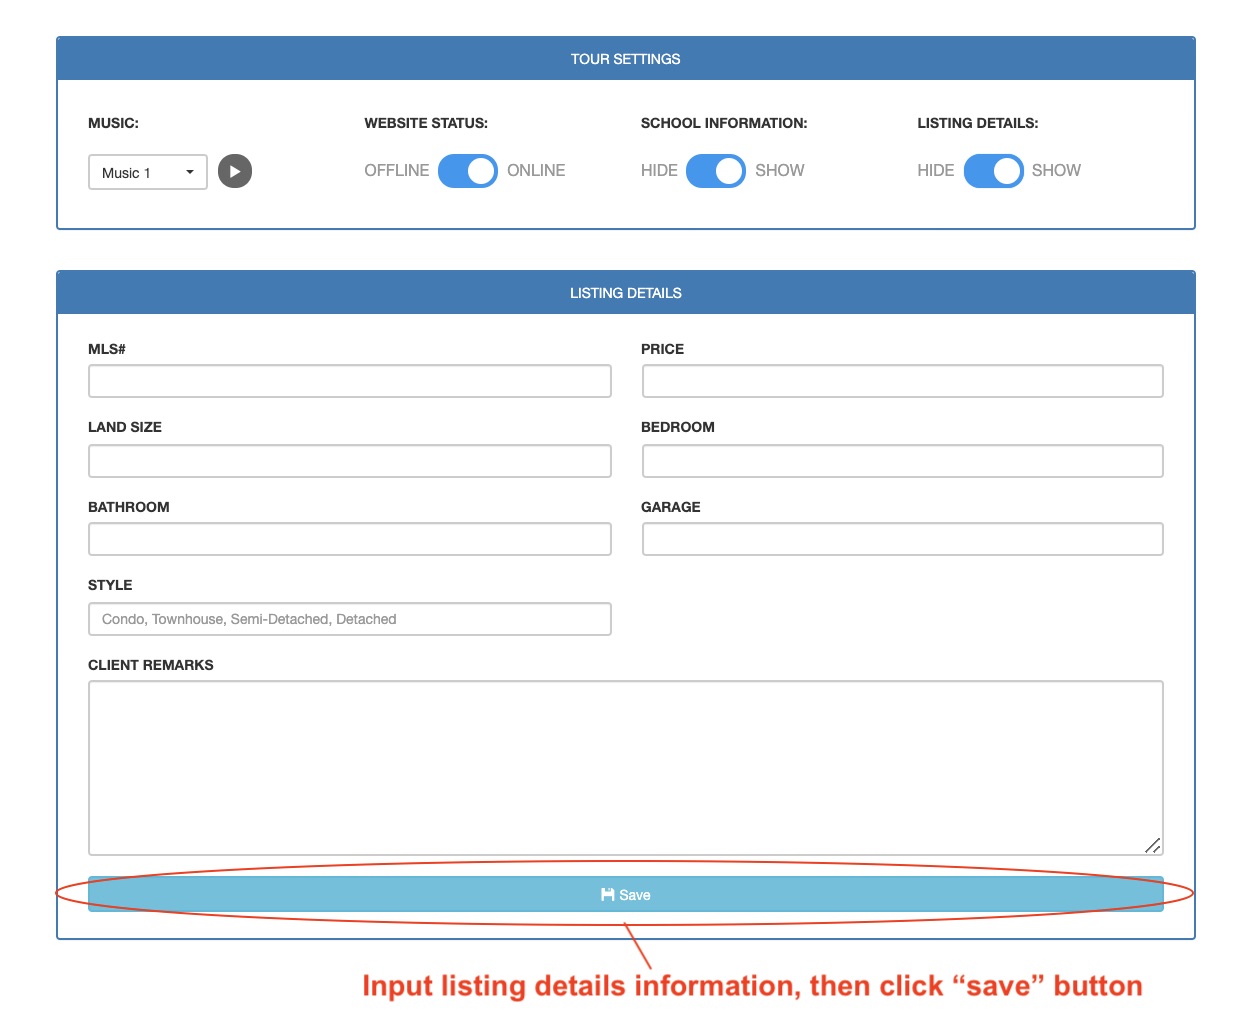Screen dimensions: 1236x1022
Task: Grab the Client Remarks resize handle
Action: pos(1153,846)
